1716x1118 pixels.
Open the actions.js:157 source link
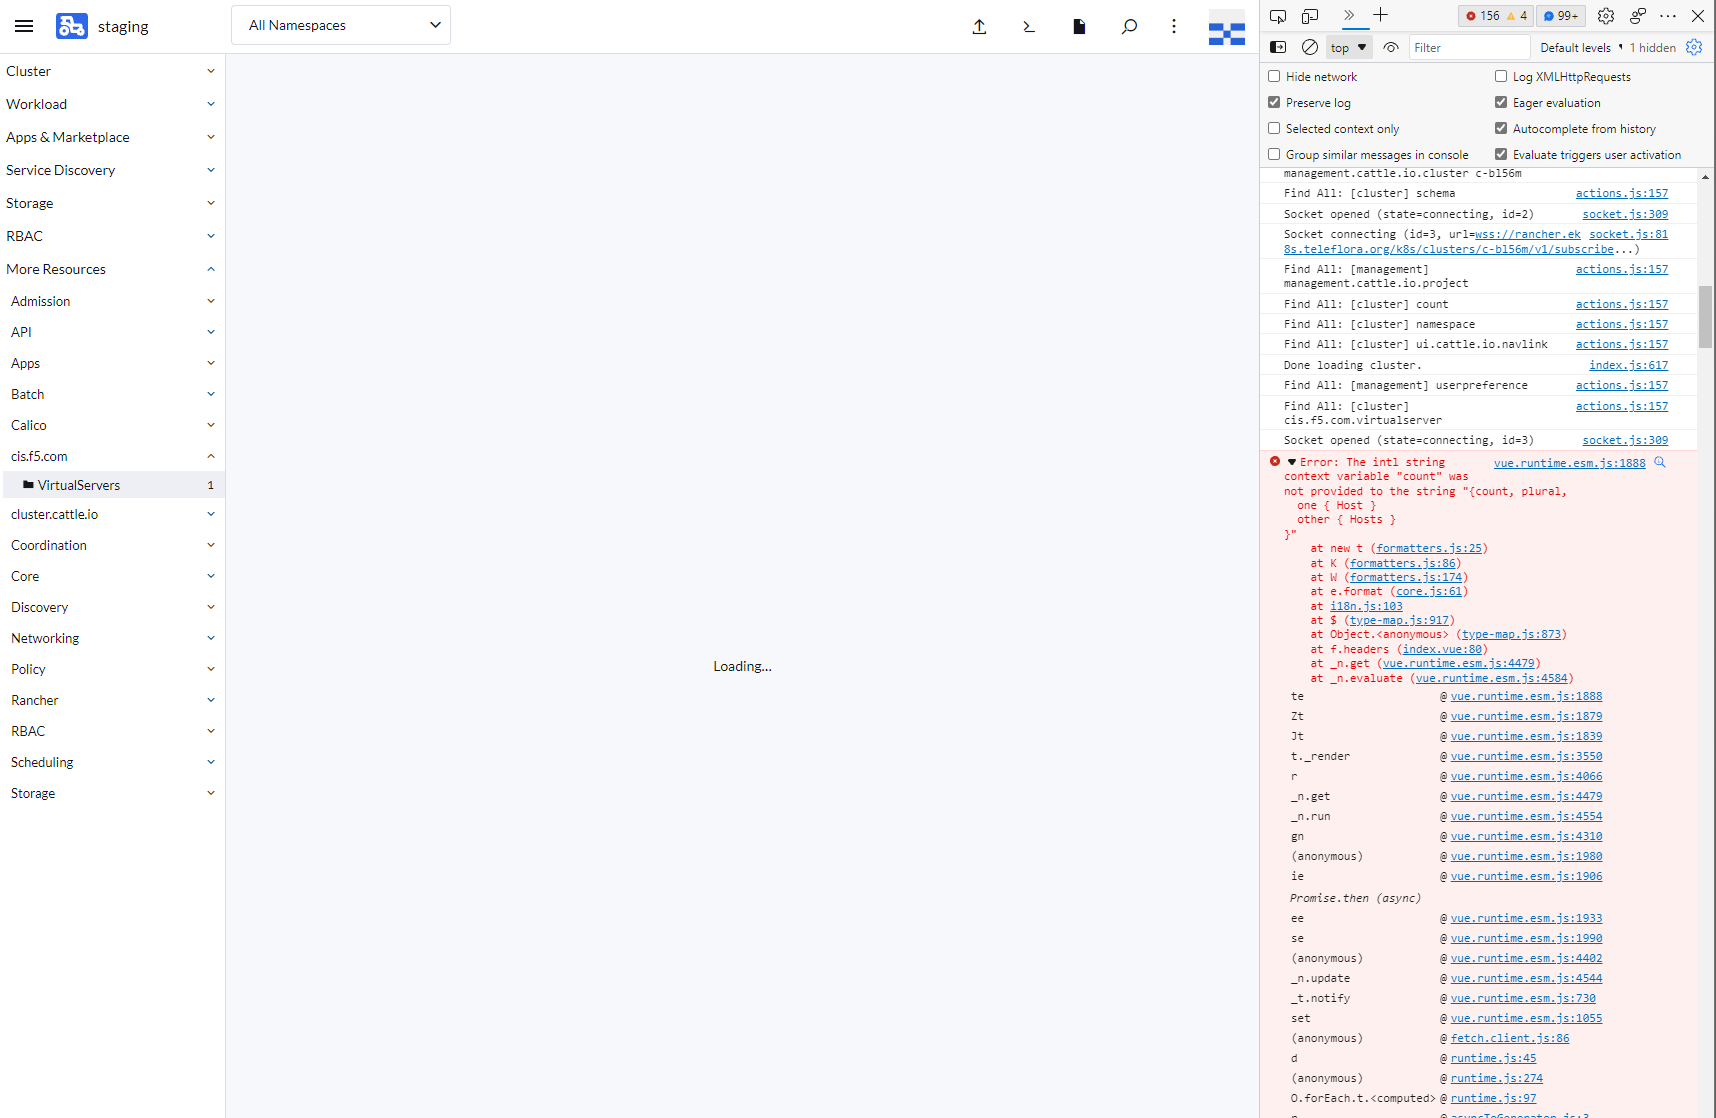pyautogui.click(x=1621, y=193)
